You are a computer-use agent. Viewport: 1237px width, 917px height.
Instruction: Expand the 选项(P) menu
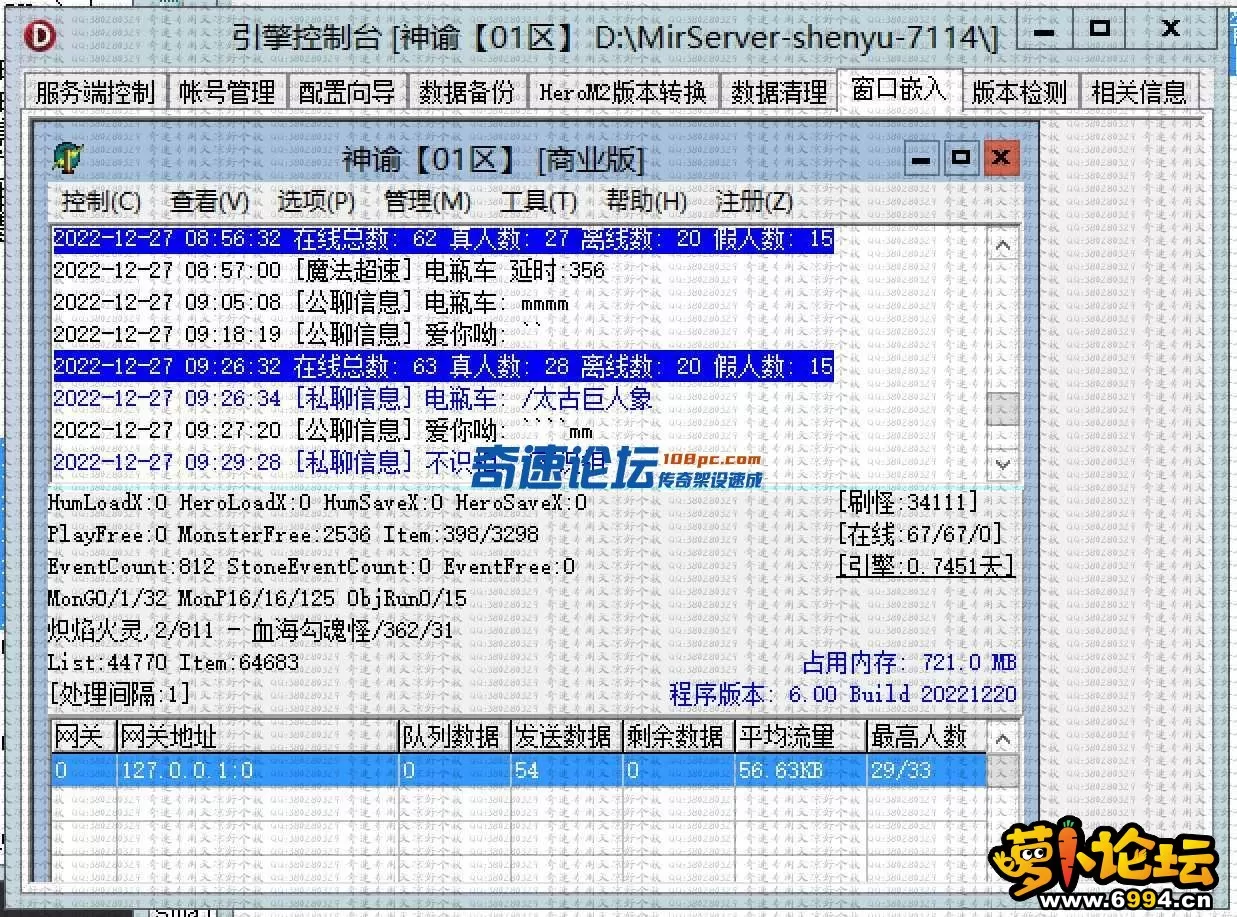[x=316, y=201]
